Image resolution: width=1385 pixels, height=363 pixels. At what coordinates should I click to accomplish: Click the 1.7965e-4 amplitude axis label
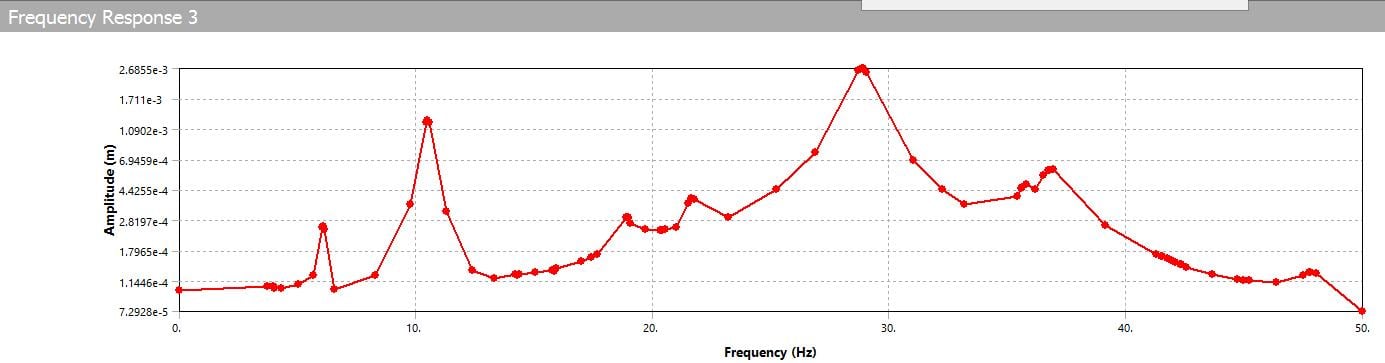143,252
